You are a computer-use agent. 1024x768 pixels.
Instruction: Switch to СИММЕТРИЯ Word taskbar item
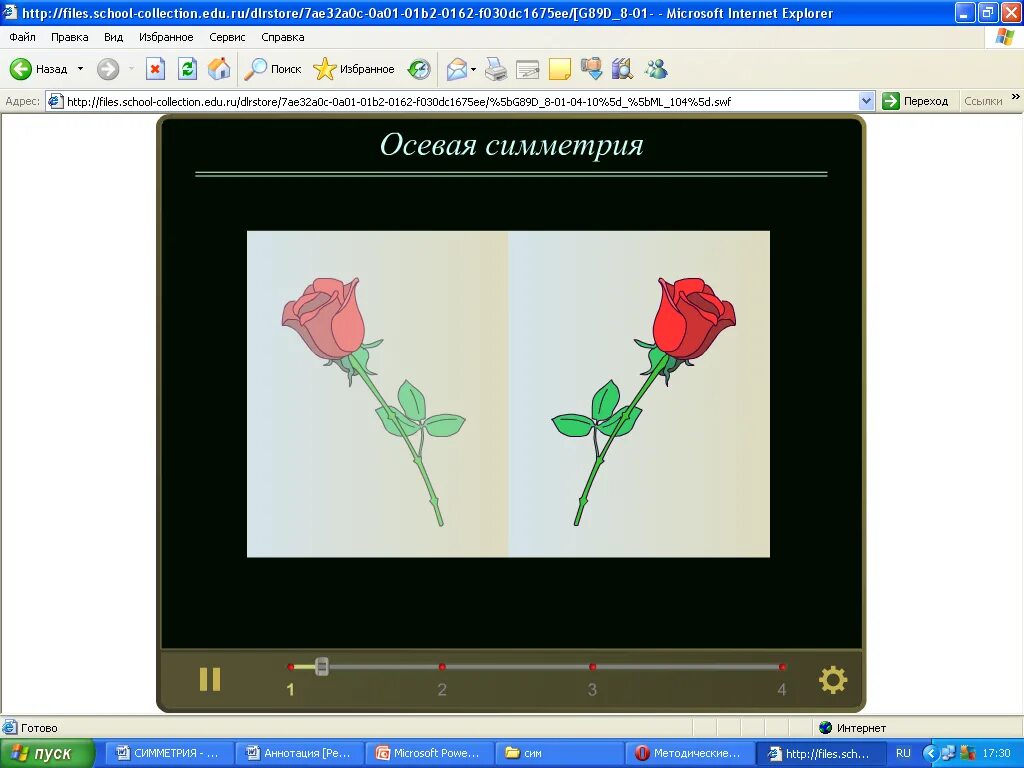167,754
